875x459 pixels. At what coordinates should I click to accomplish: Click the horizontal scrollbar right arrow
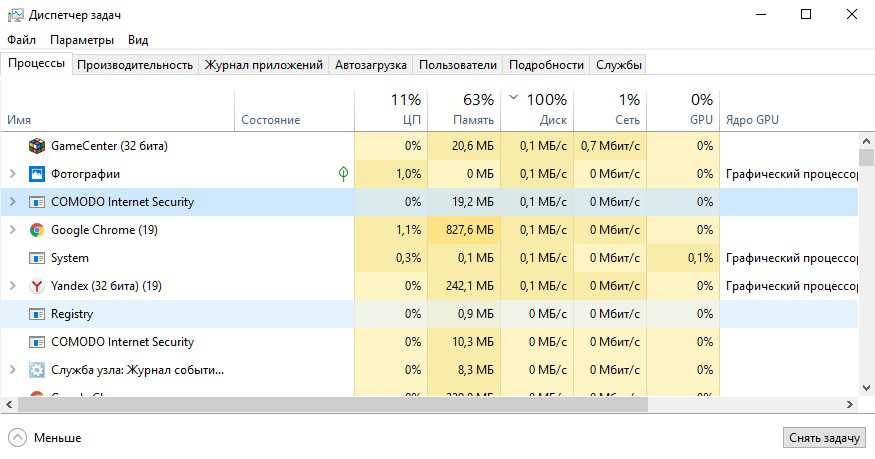point(850,405)
